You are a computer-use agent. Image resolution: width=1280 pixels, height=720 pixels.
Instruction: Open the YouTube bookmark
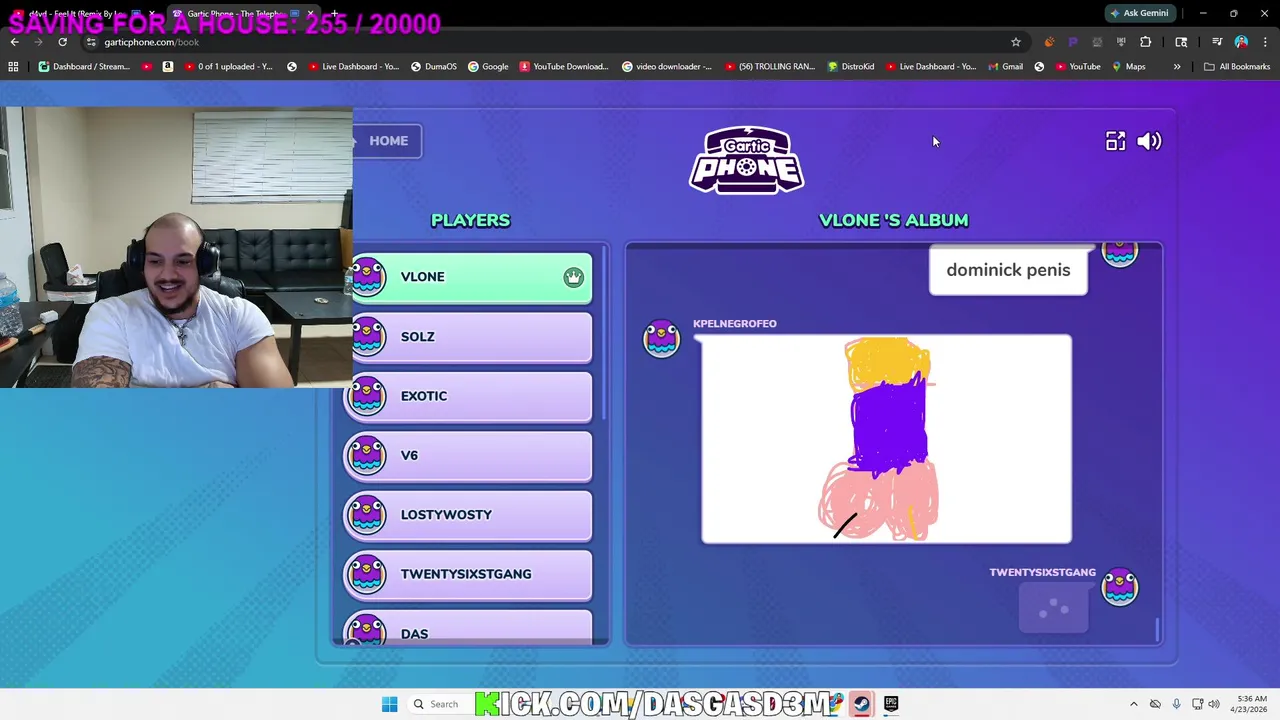point(1077,67)
